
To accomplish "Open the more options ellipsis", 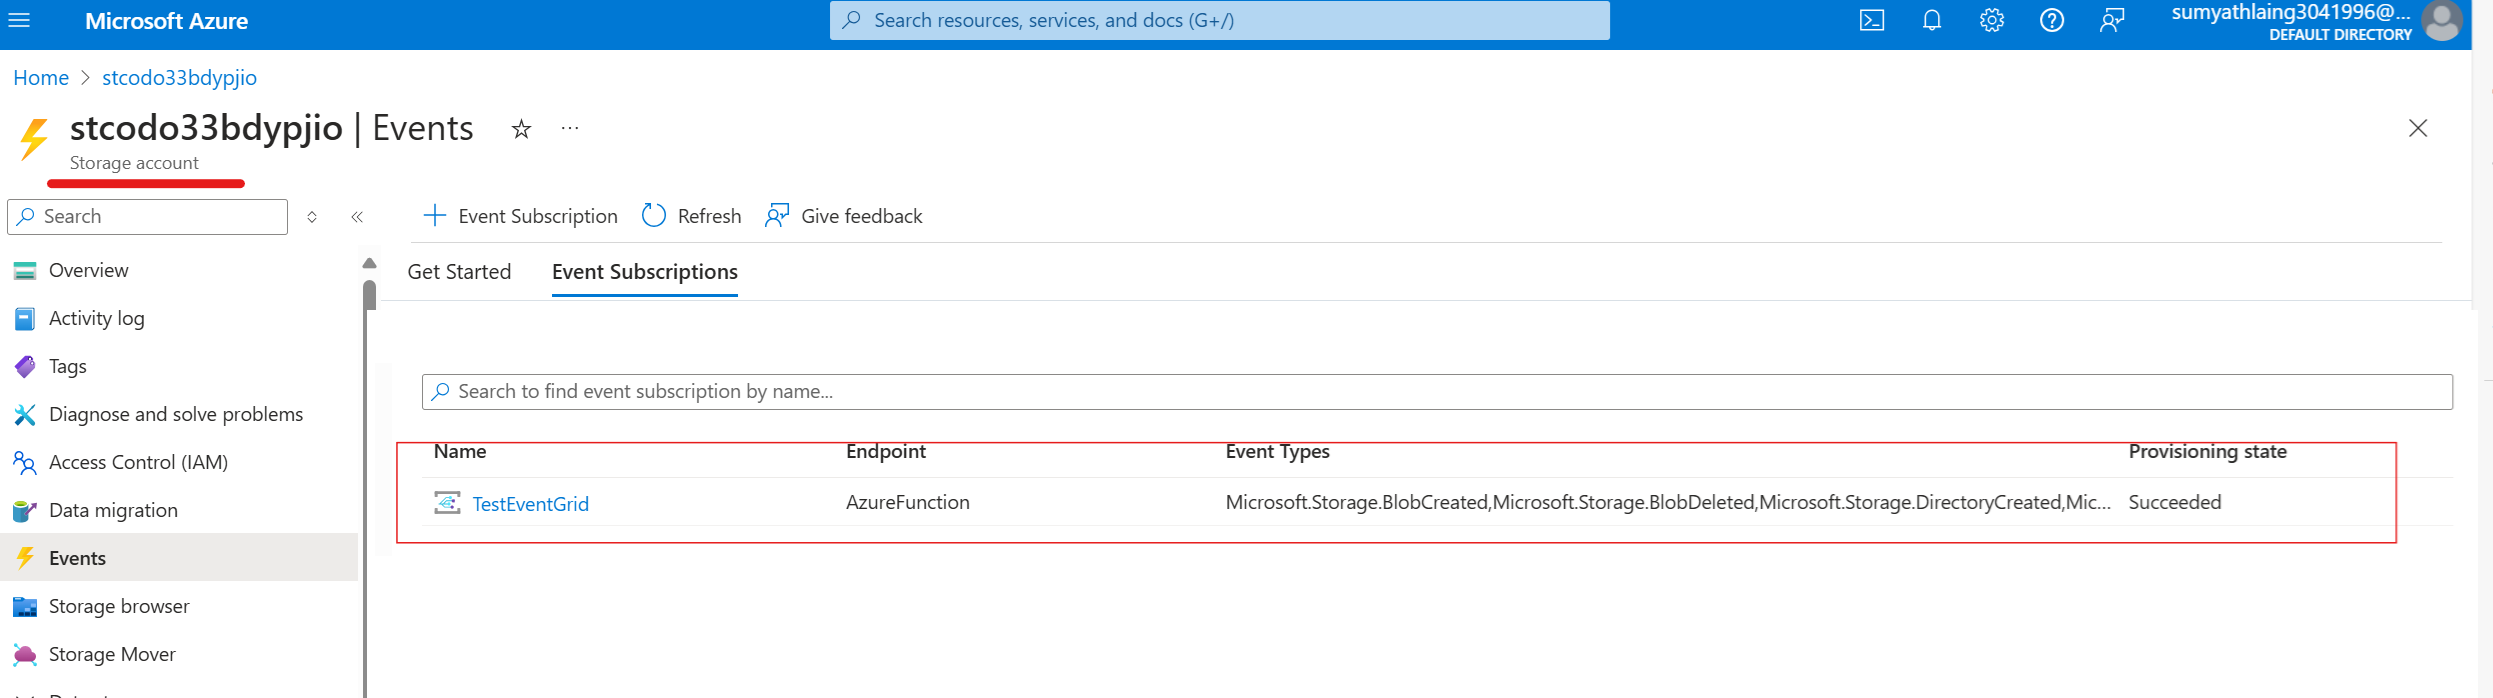I will coord(570,128).
